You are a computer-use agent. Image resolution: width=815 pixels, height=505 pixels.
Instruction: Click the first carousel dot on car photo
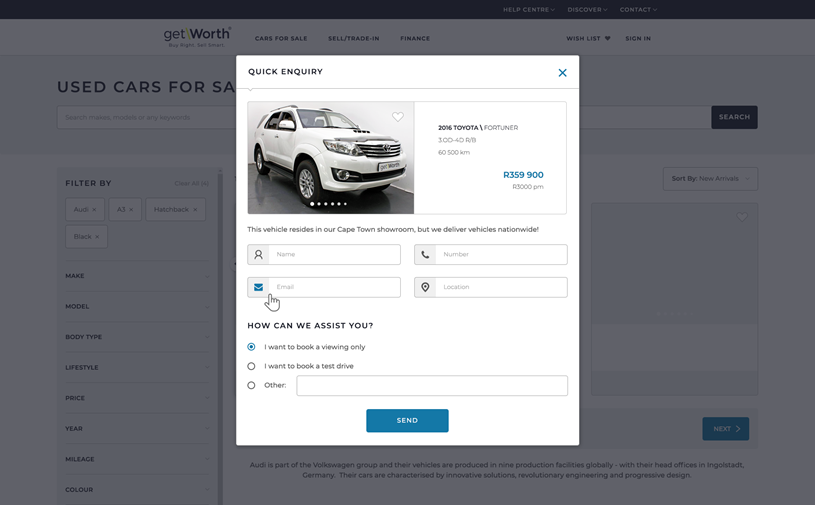tap(312, 204)
